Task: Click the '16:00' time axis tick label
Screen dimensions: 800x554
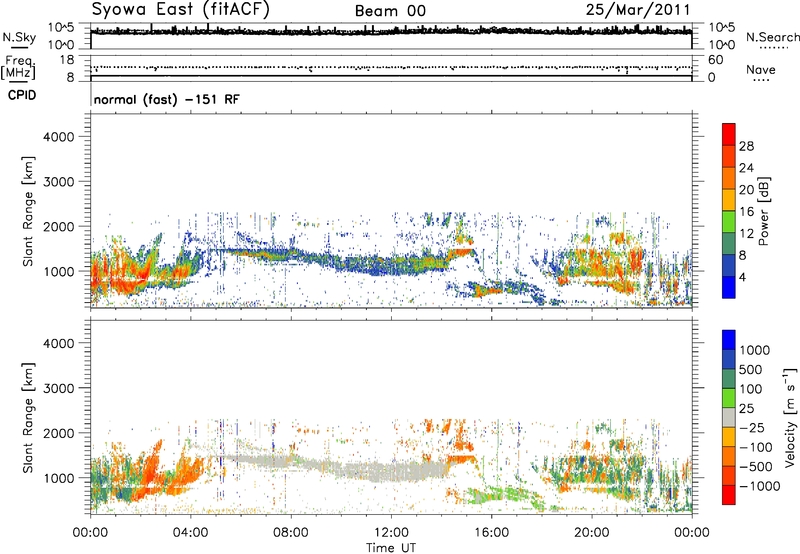Action: point(491,533)
